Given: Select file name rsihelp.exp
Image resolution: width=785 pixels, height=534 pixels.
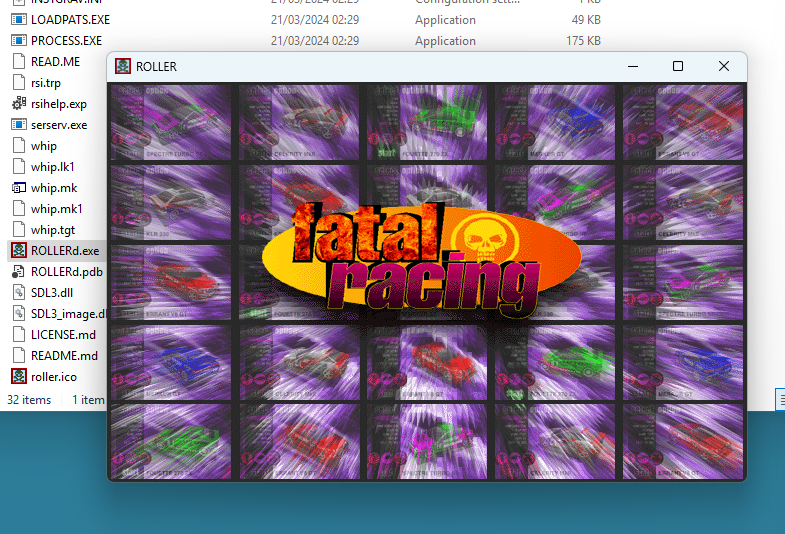Looking at the screenshot, I should [59, 104].
